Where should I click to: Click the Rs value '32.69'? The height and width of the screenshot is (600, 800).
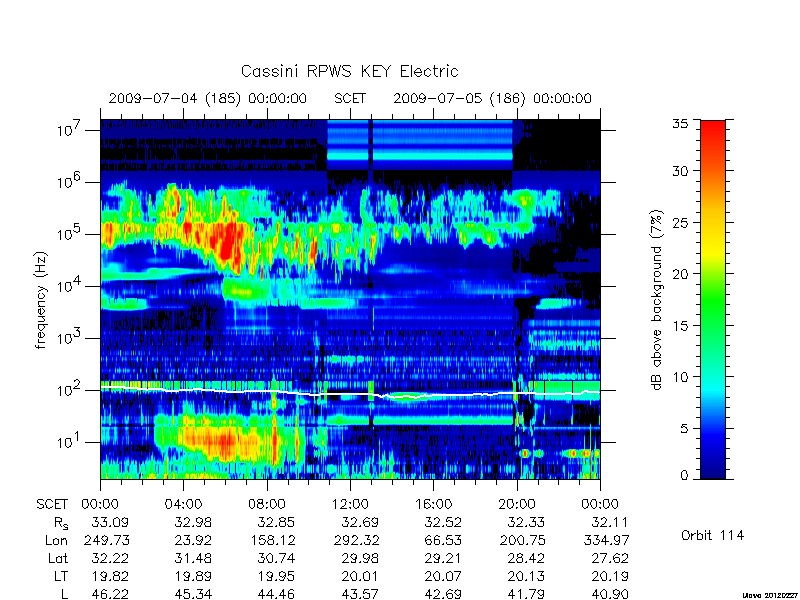tap(360, 522)
